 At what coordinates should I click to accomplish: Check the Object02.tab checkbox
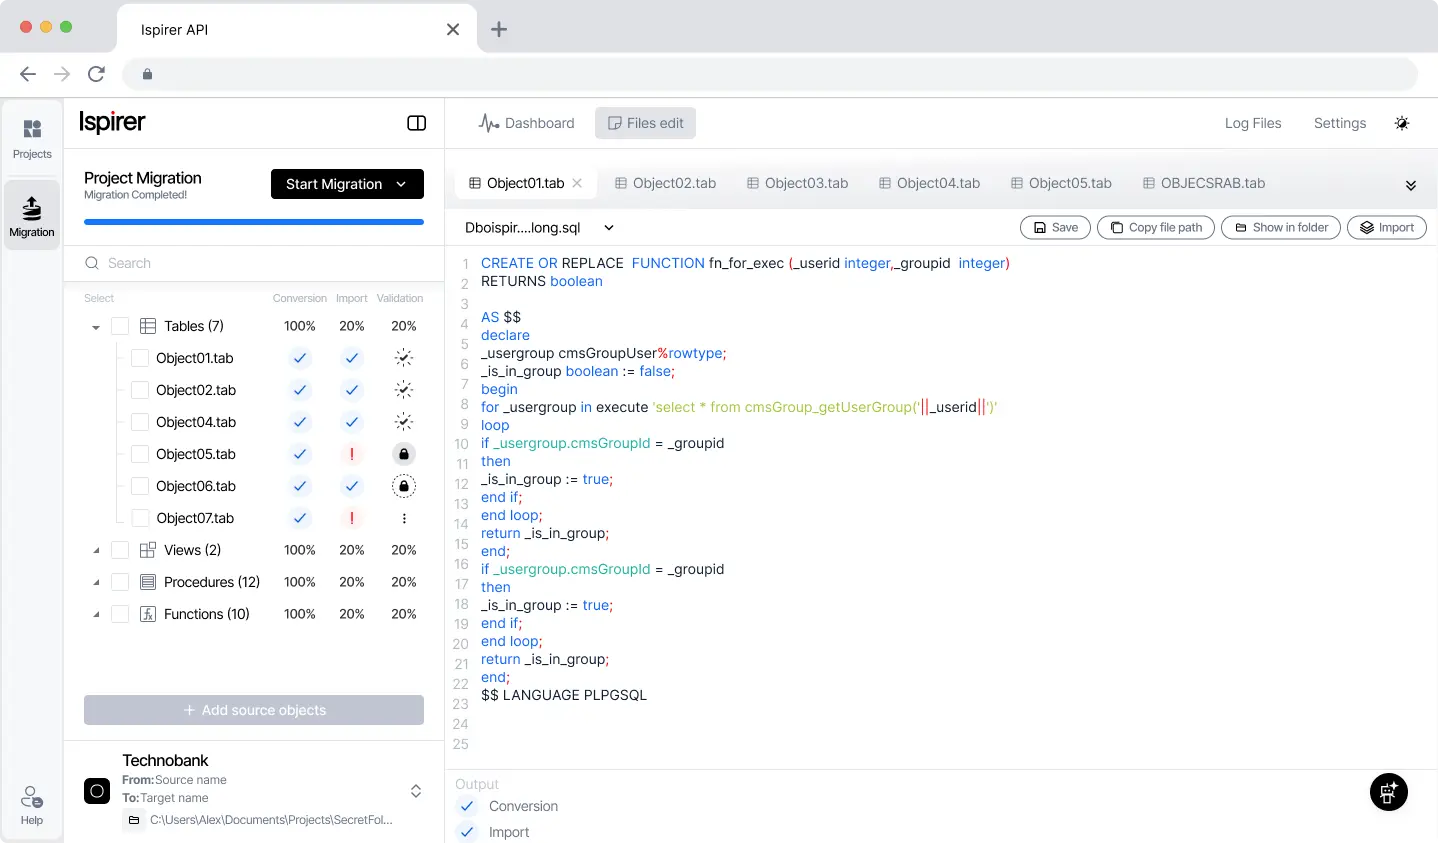click(x=140, y=390)
